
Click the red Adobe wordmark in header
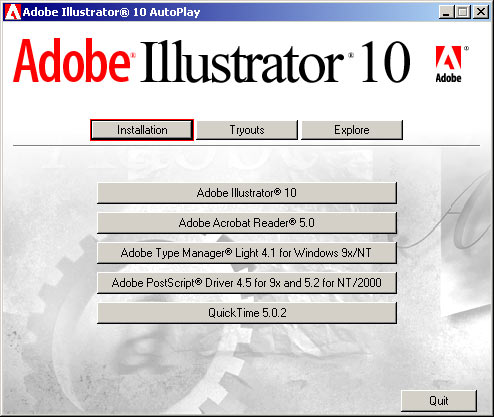click(x=72, y=61)
